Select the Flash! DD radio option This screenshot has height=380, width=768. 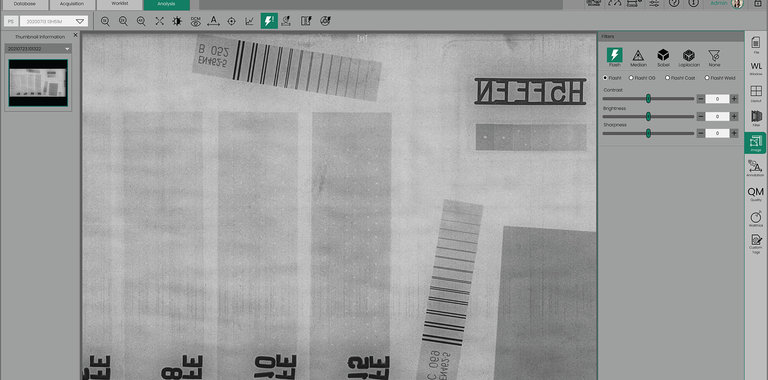click(641, 78)
